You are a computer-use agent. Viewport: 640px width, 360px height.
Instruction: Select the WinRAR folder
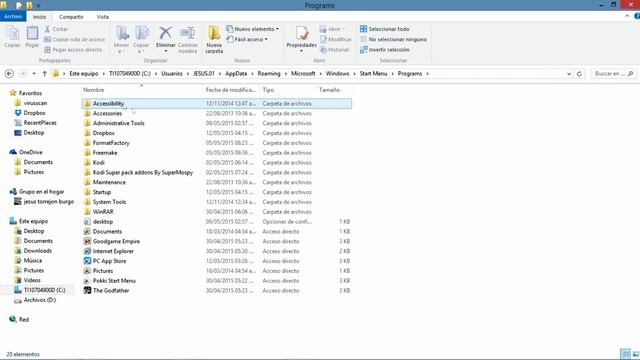click(216, 212)
